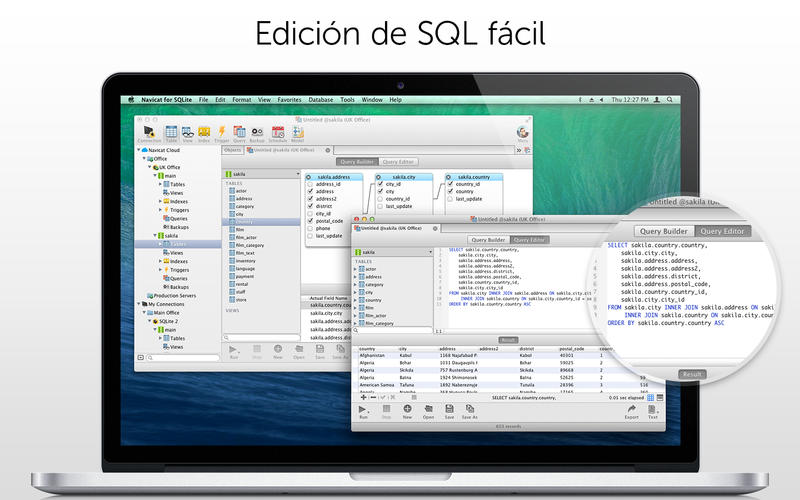Expand Indexes under main database

pos(160,202)
